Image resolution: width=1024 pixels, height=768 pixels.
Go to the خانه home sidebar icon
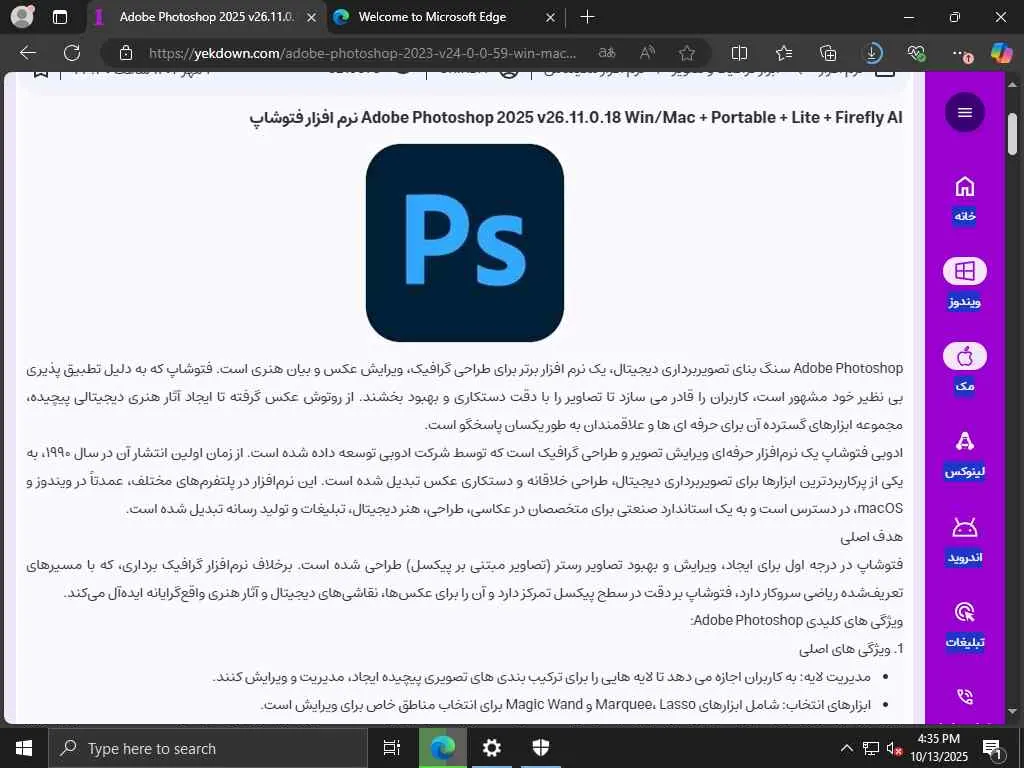pyautogui.click(x=965, y=187)
